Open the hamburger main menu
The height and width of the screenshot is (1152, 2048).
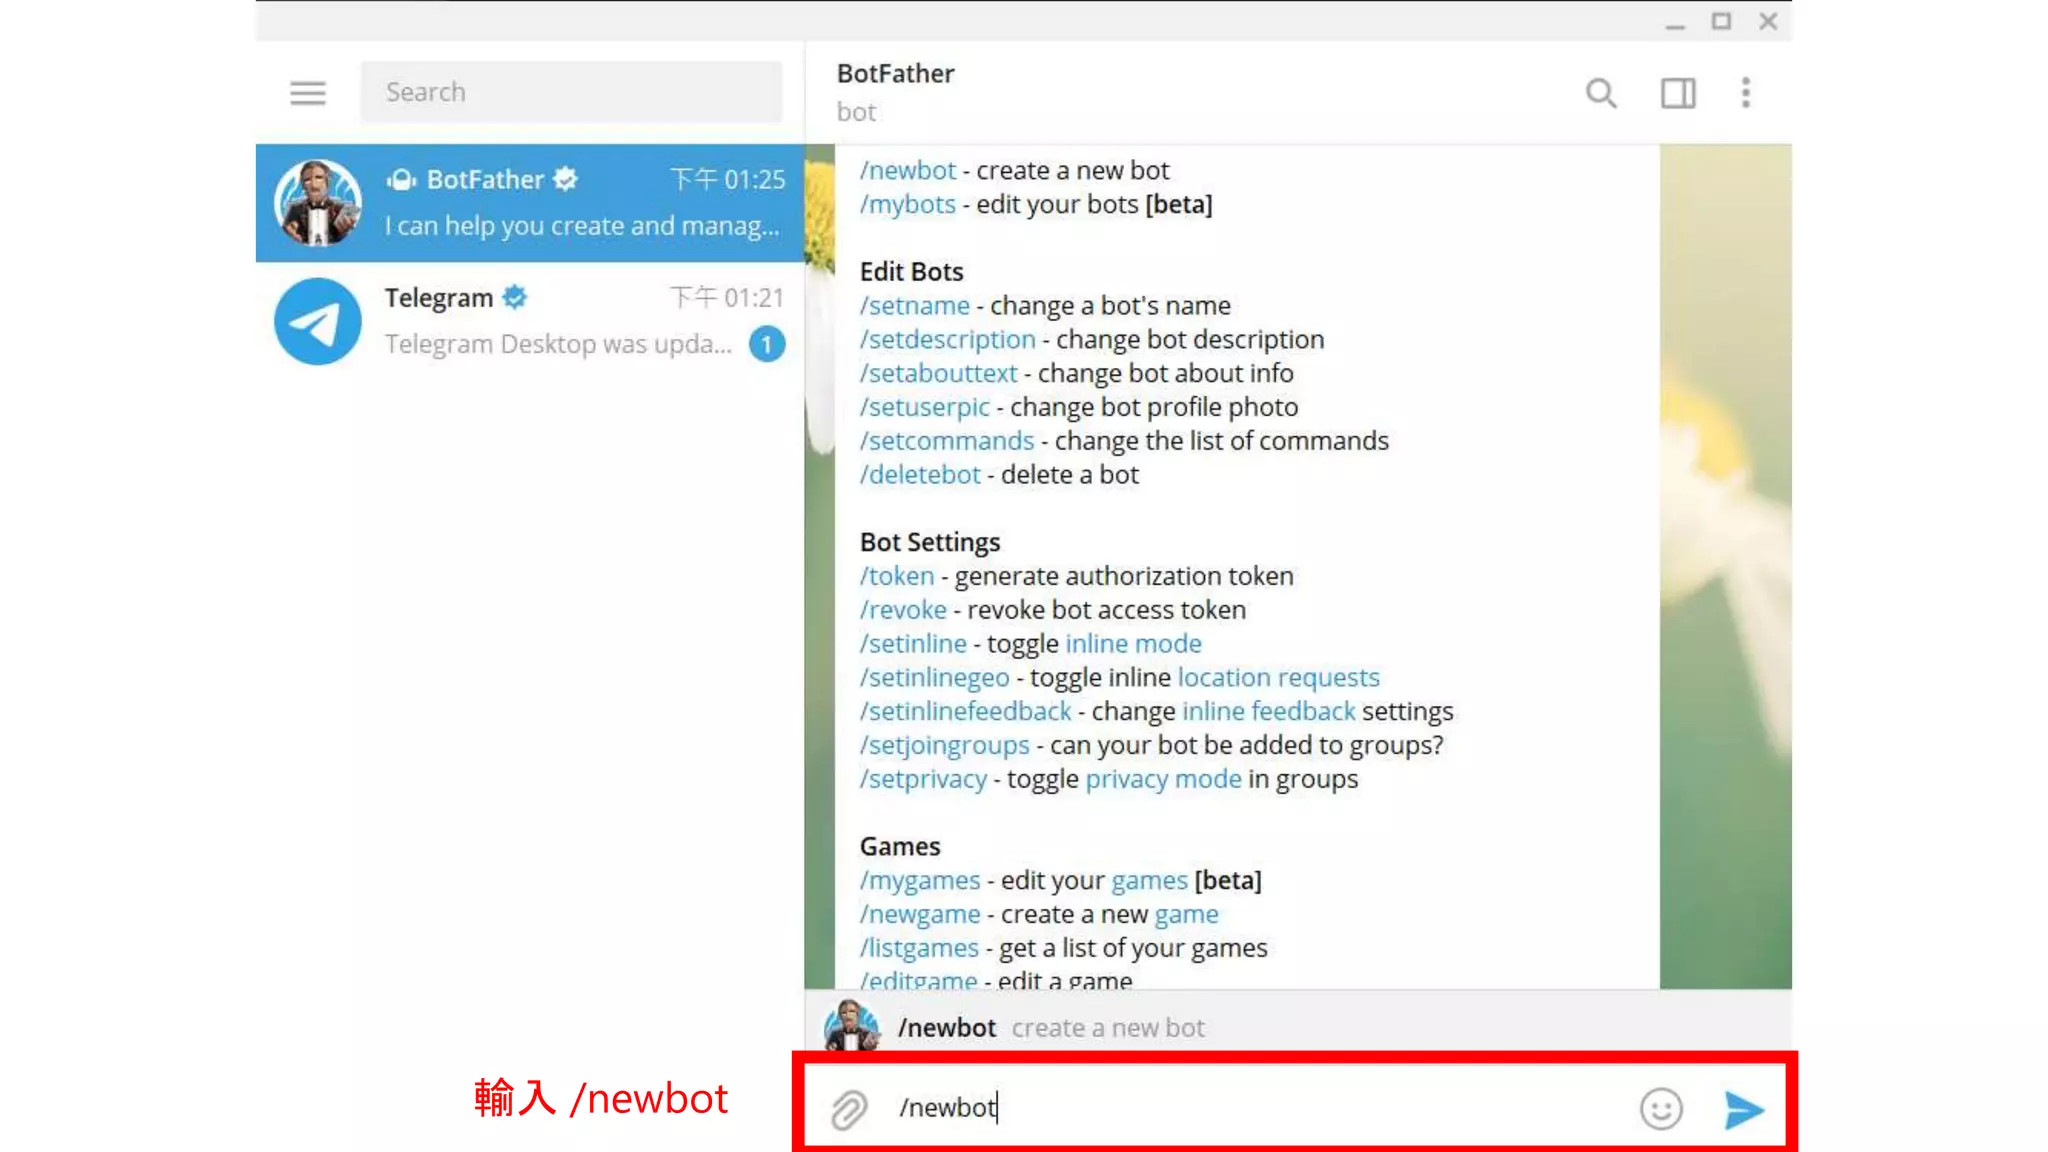pos(308,93)
